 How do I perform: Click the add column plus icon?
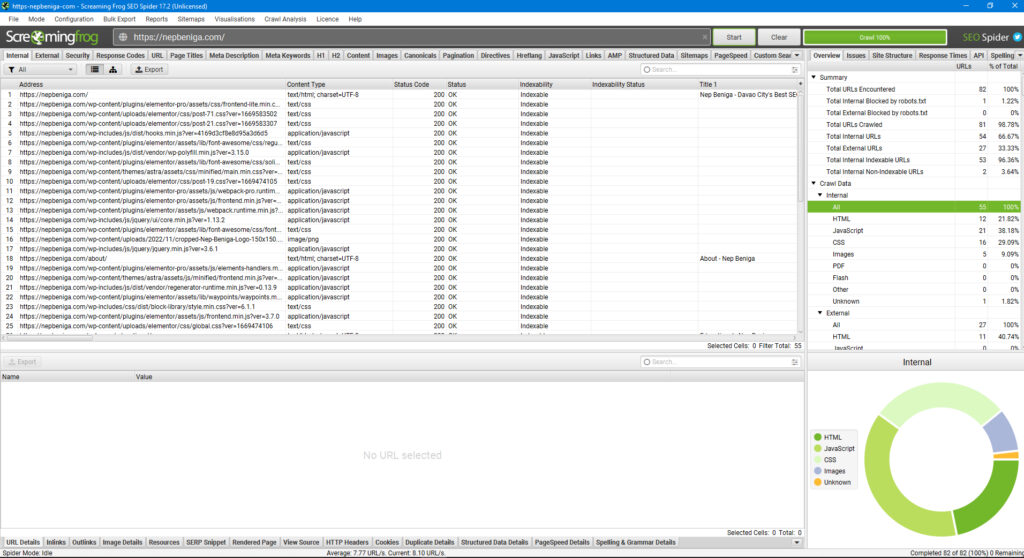click(800, 84)
